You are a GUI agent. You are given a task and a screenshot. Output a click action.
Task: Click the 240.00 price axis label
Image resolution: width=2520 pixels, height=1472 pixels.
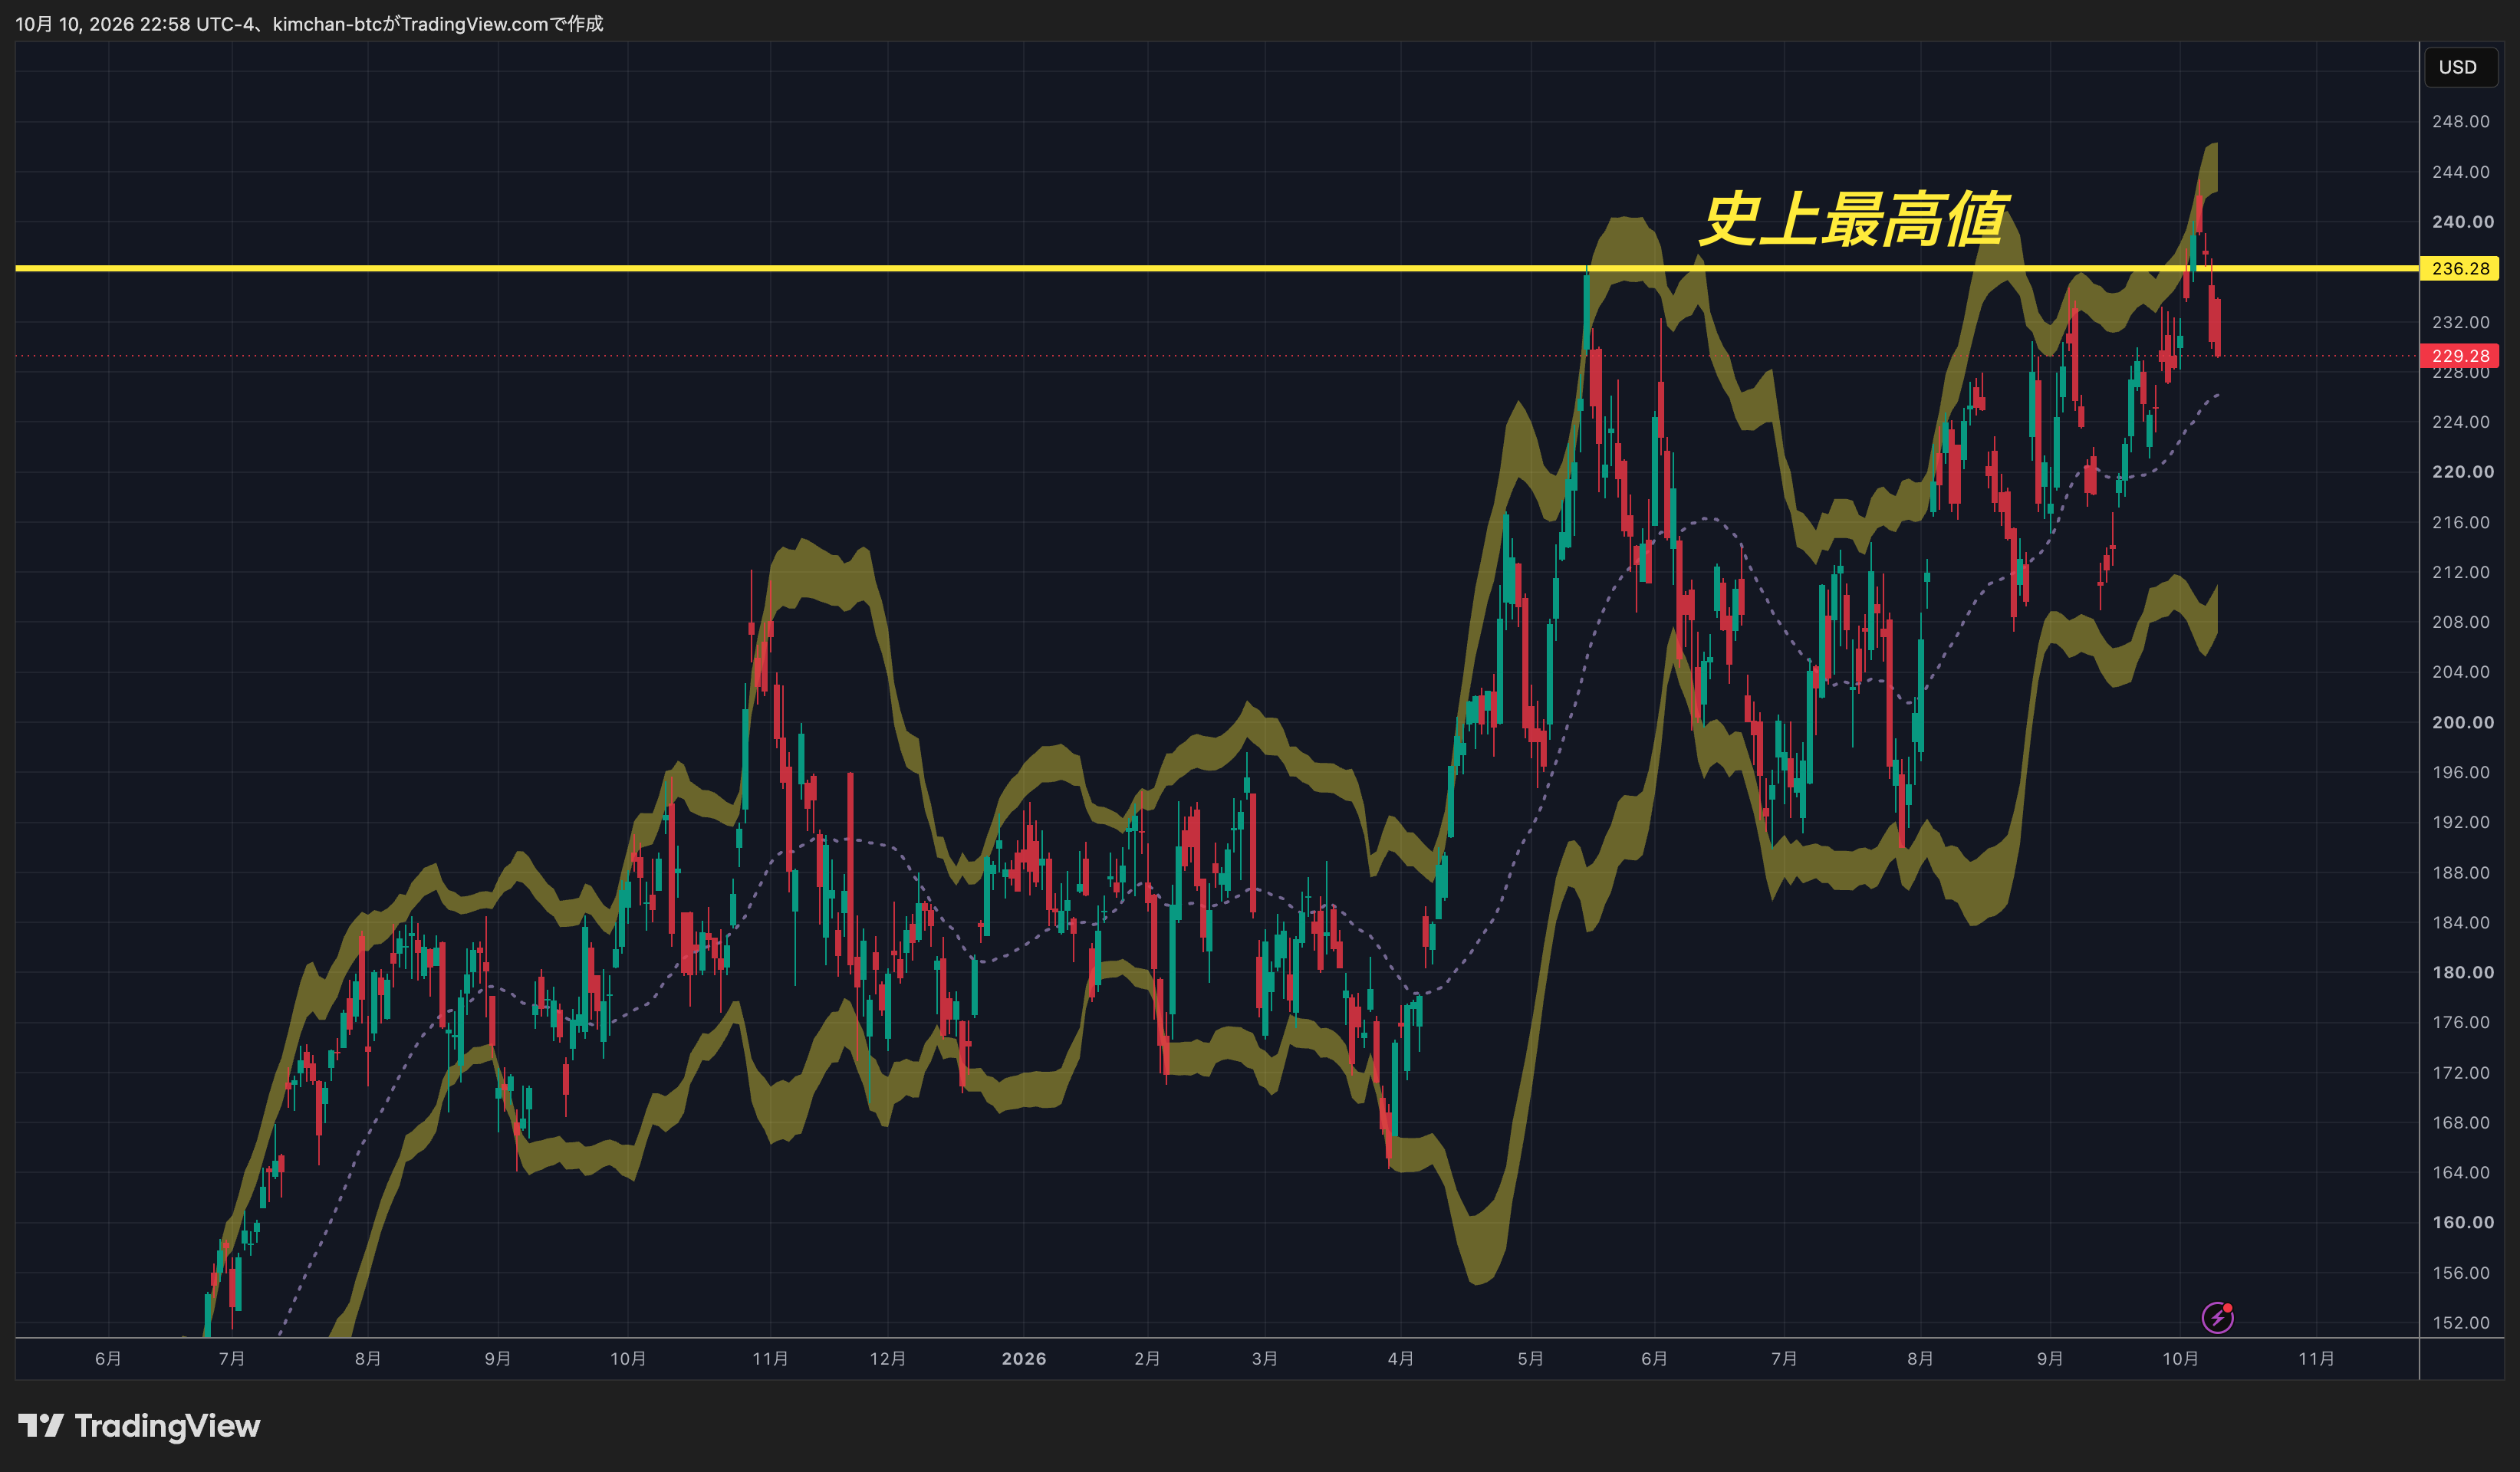coord(2462,222)
